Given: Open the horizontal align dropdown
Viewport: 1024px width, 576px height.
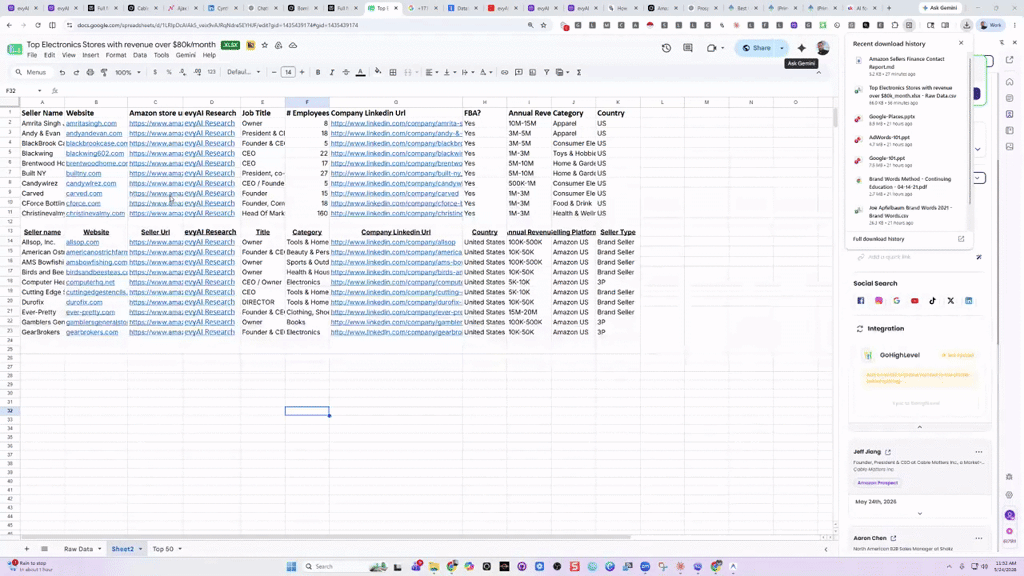Looking at the screenshot, I should click(x=431, y=72).
